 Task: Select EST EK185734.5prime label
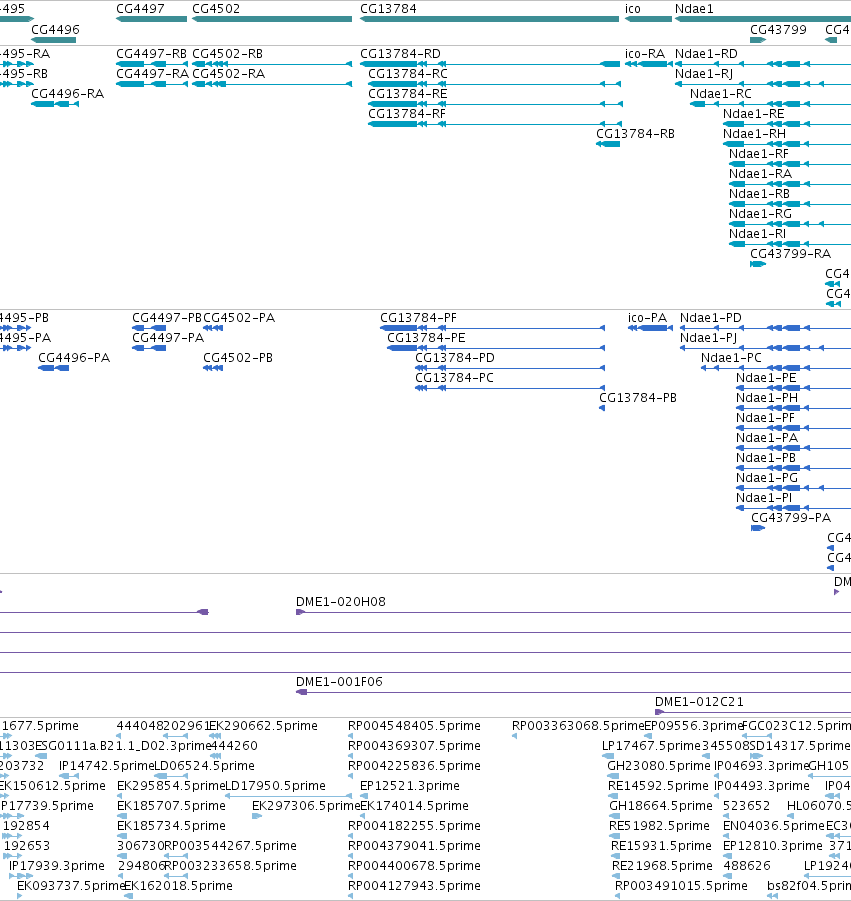coord(171,826)
